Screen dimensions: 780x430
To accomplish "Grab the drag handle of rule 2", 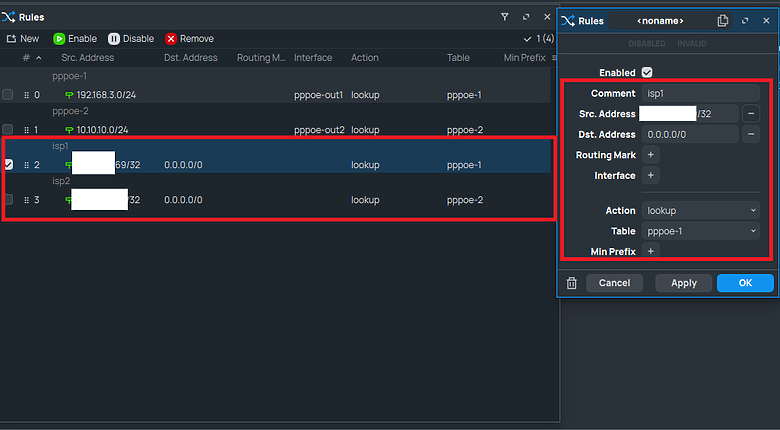I will [x=26, y=165].
